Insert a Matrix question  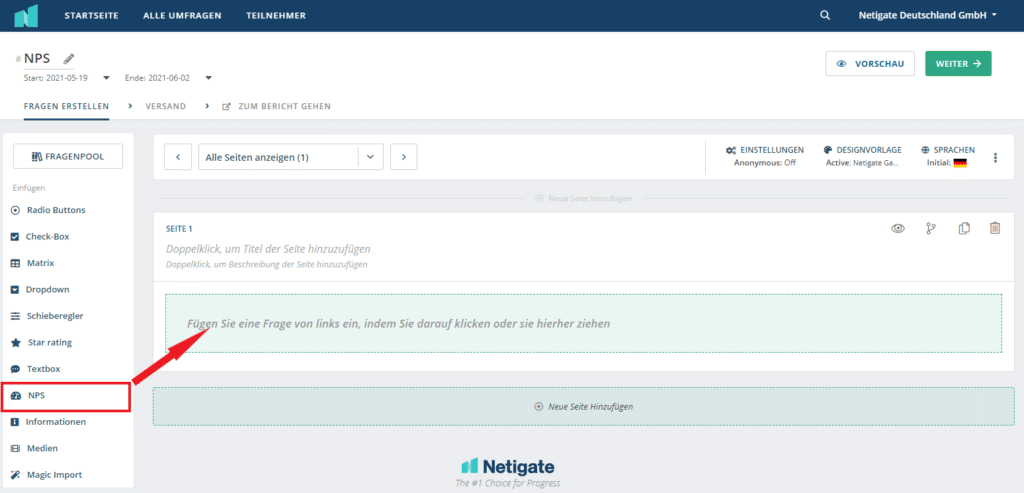coord(32,263)
